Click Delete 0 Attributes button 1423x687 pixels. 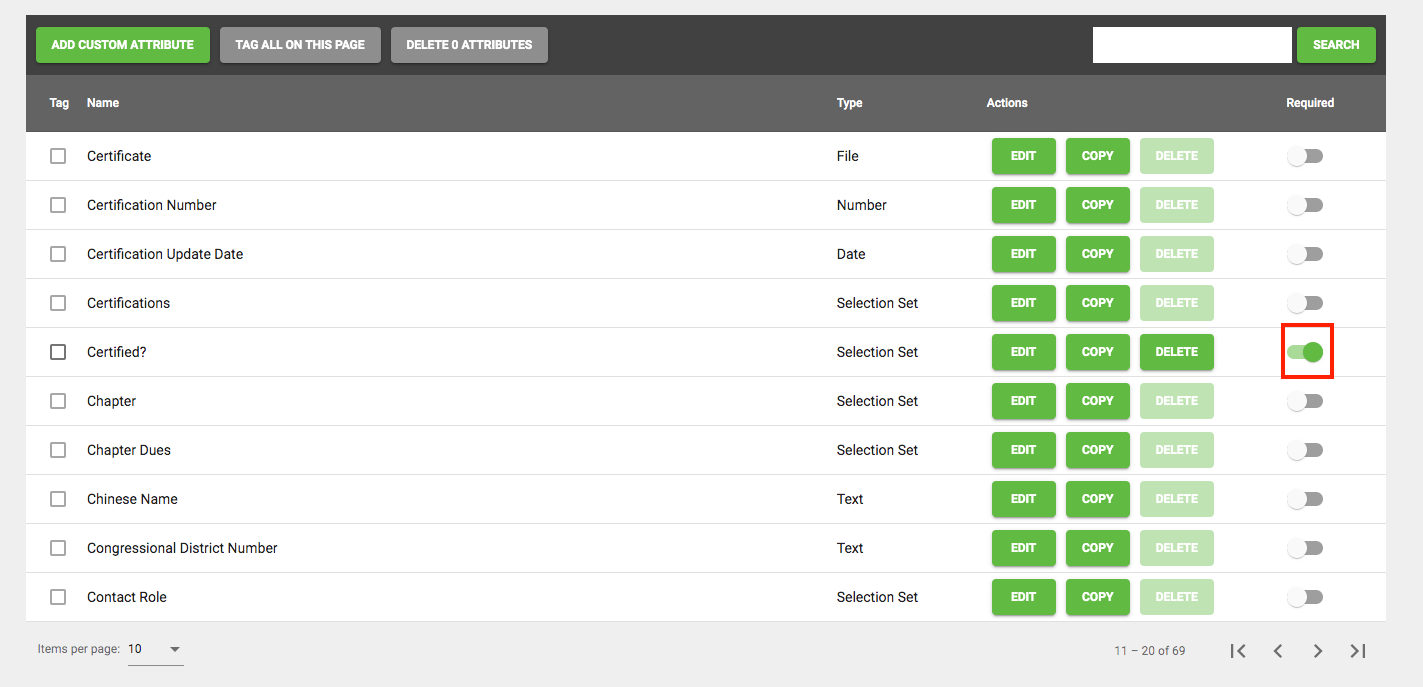(469, 45)
